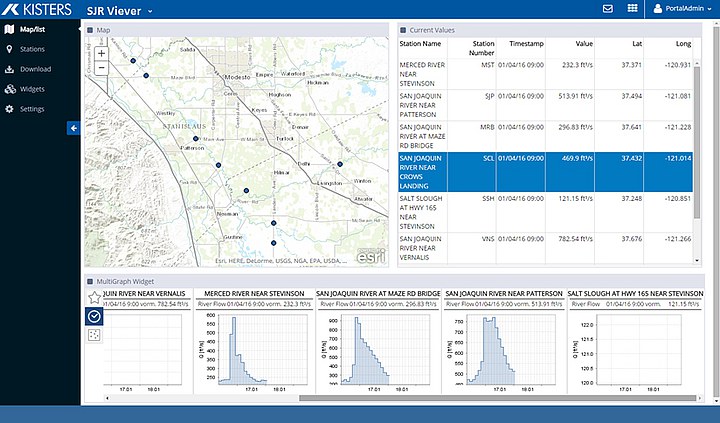Screen dimensions: 720x423
Task: Collapse the sidebar with the arrow button
Action: coord(73,128)
